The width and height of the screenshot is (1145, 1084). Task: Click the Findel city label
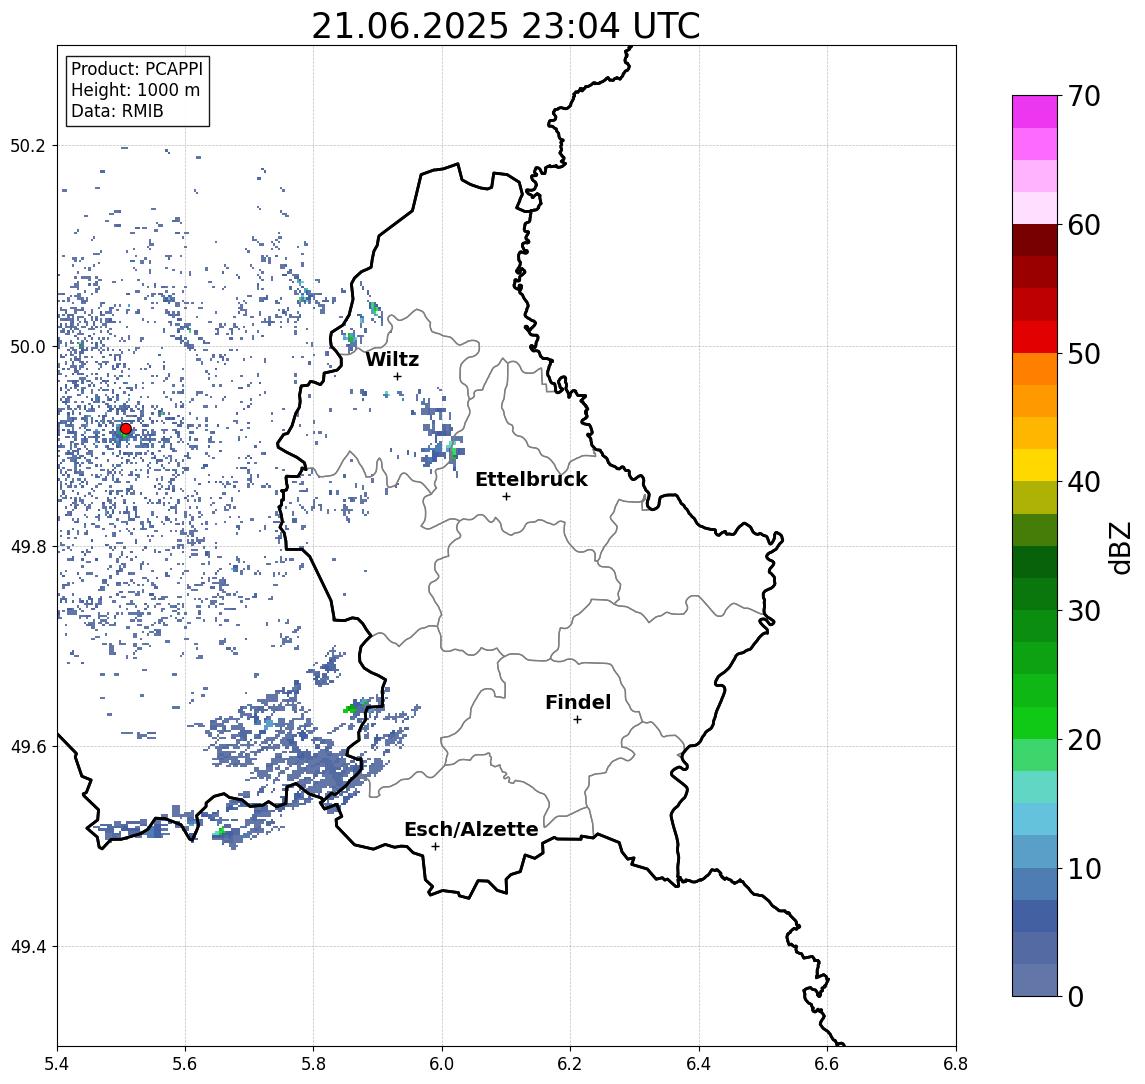[x=578, y=702]
